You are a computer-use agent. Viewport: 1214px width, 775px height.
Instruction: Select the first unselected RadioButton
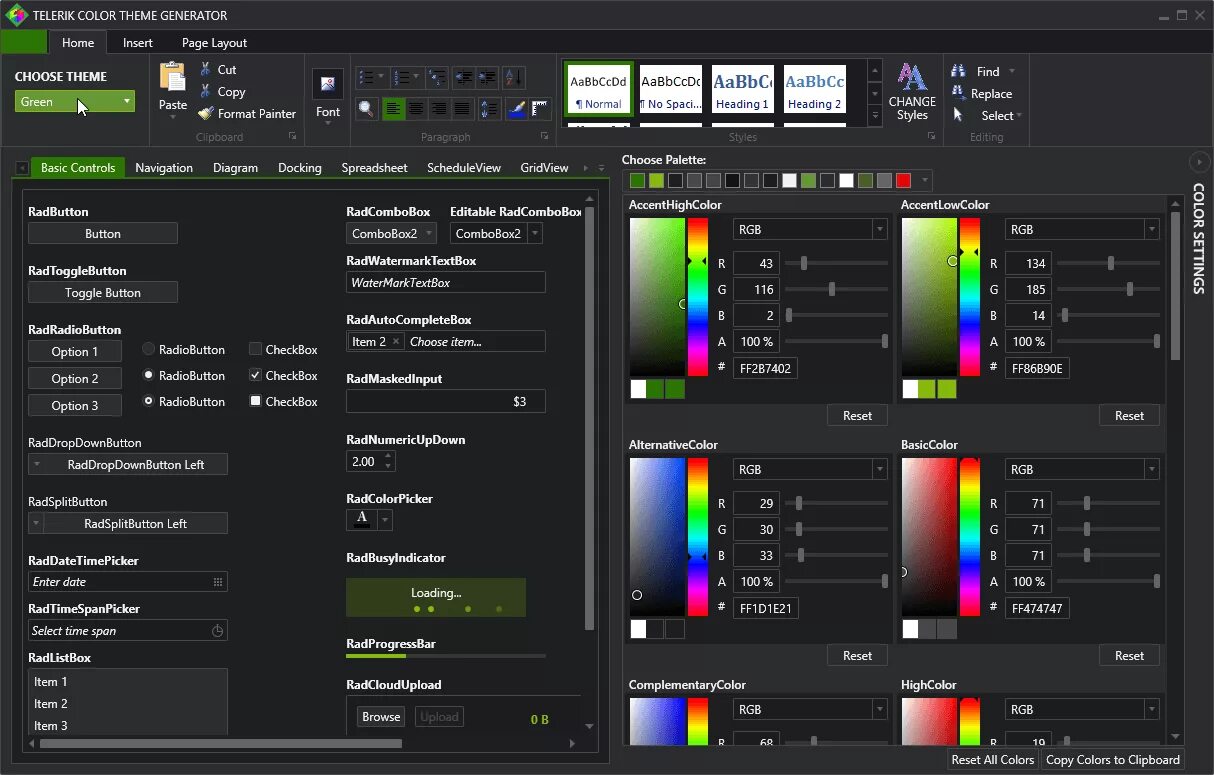click(148, 349)
